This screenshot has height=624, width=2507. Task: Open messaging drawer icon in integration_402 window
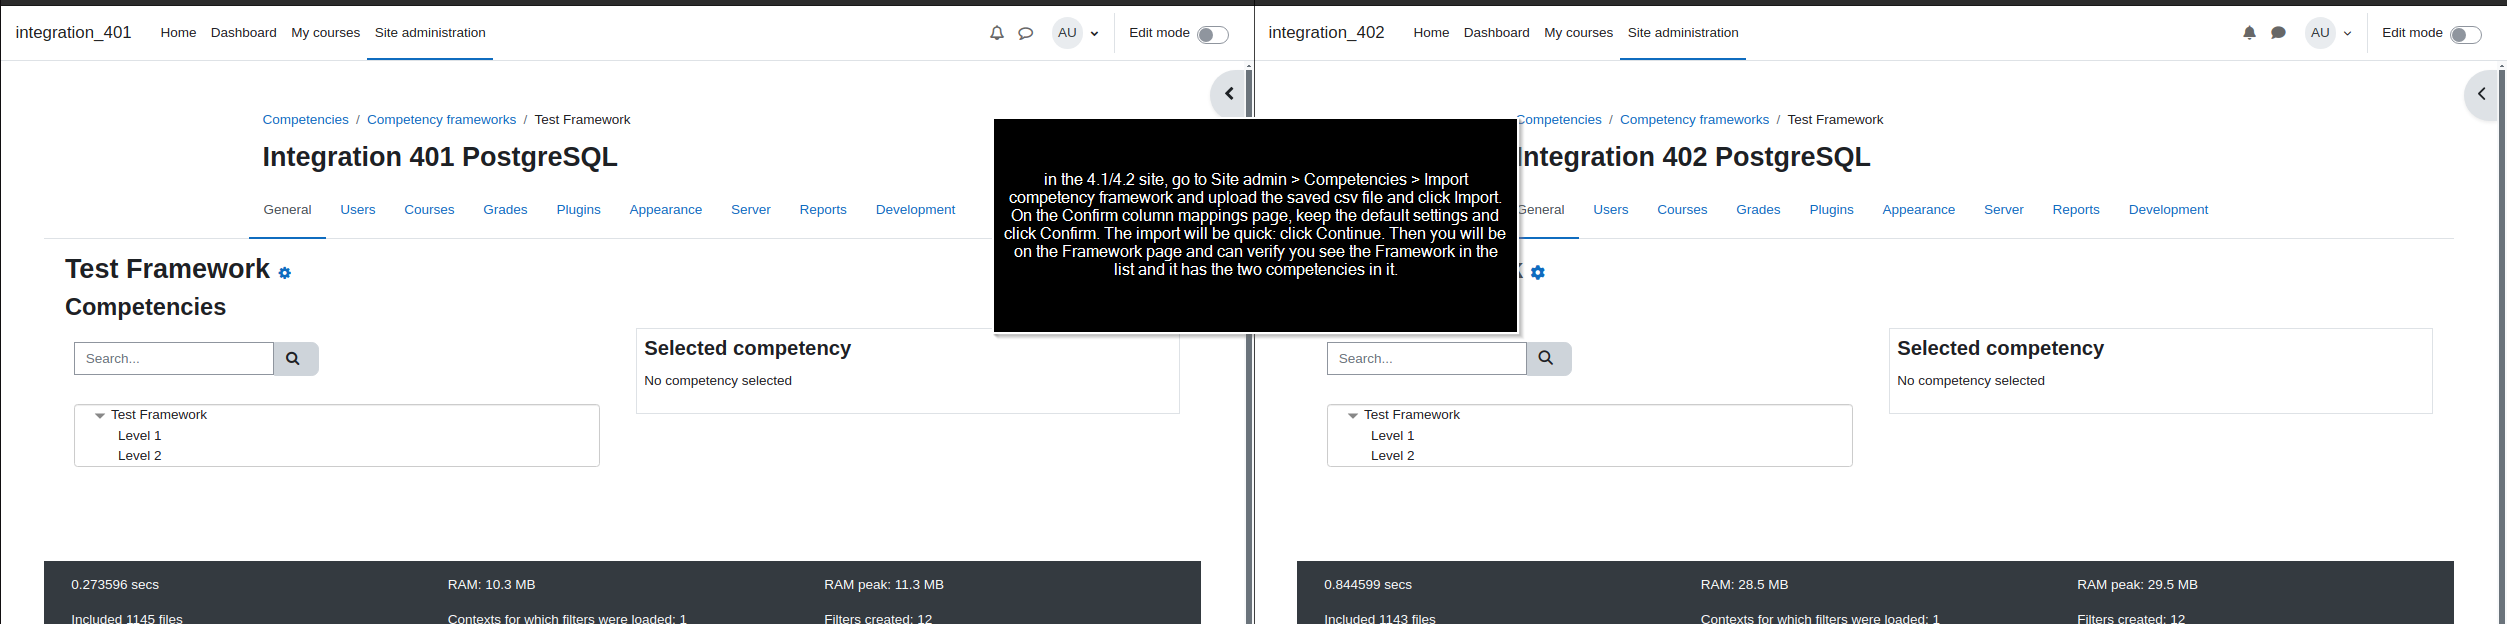point(2278,33)
